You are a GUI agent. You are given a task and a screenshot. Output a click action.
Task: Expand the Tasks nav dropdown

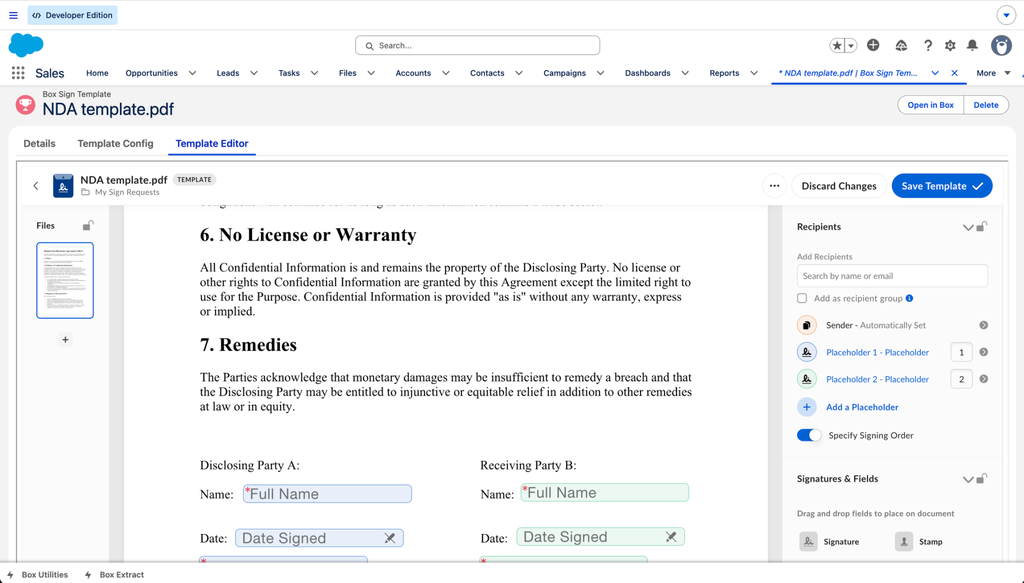(x=314, y=73)
